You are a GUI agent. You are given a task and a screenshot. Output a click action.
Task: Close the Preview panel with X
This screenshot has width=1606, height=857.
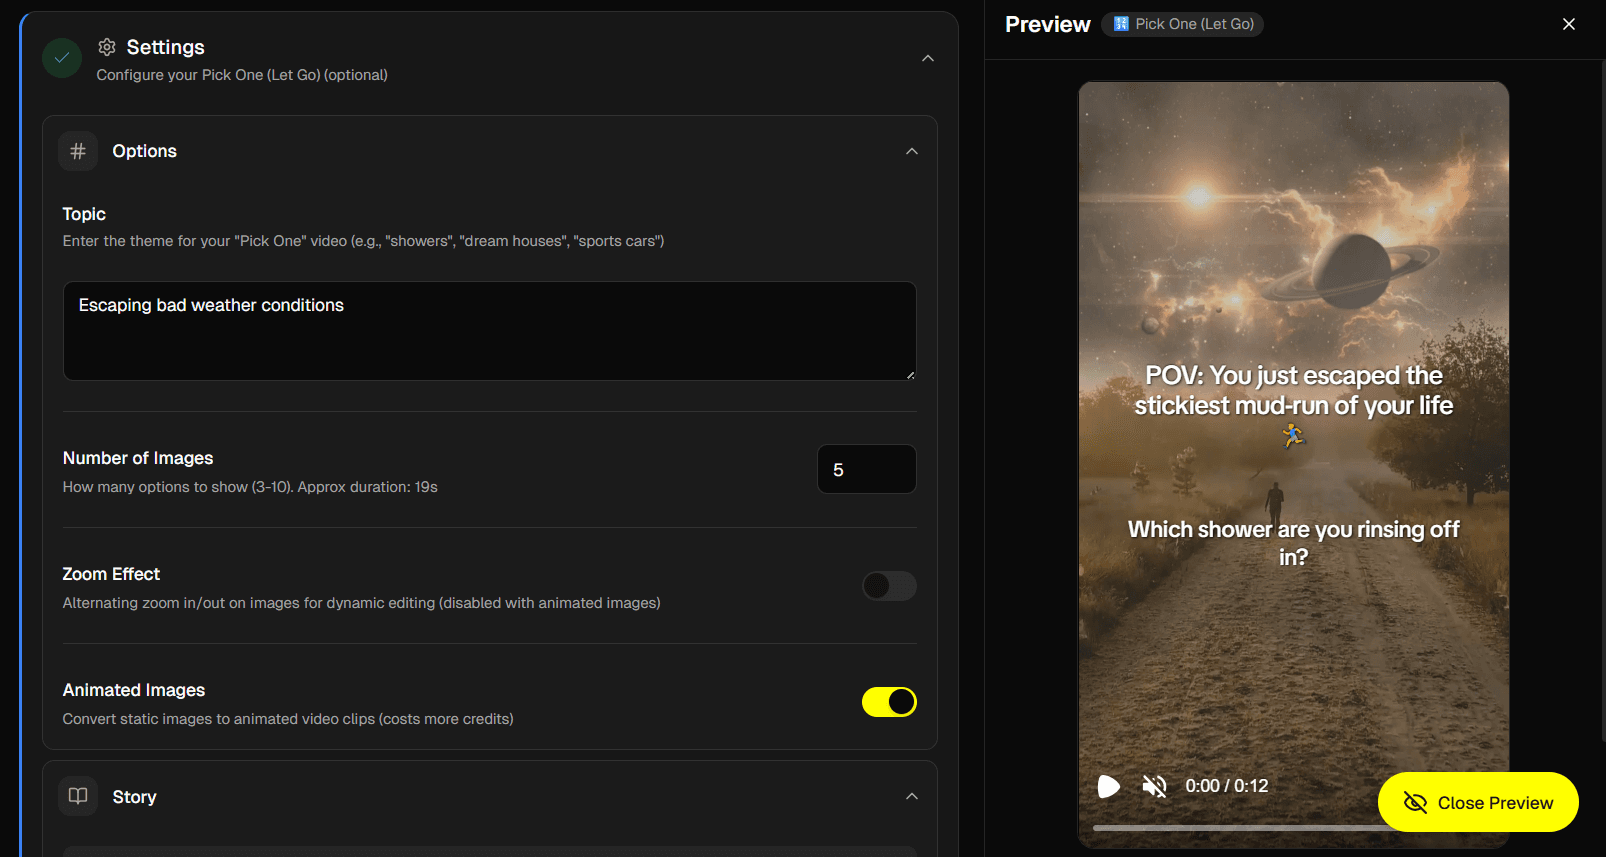pos(1568,24)
